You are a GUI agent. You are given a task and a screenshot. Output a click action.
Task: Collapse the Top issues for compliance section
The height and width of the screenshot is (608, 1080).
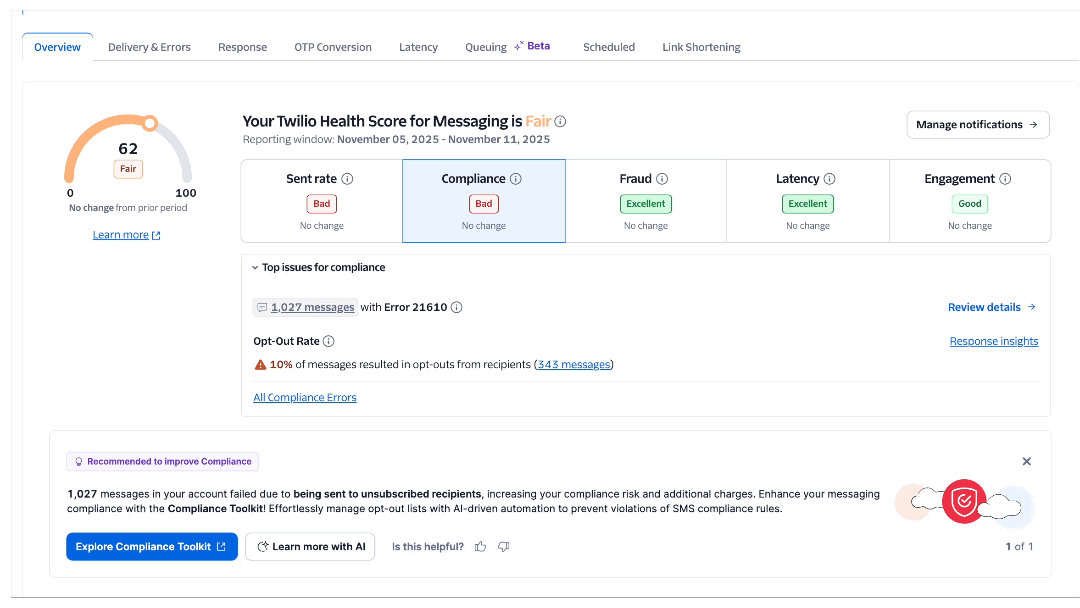[256, 267]
